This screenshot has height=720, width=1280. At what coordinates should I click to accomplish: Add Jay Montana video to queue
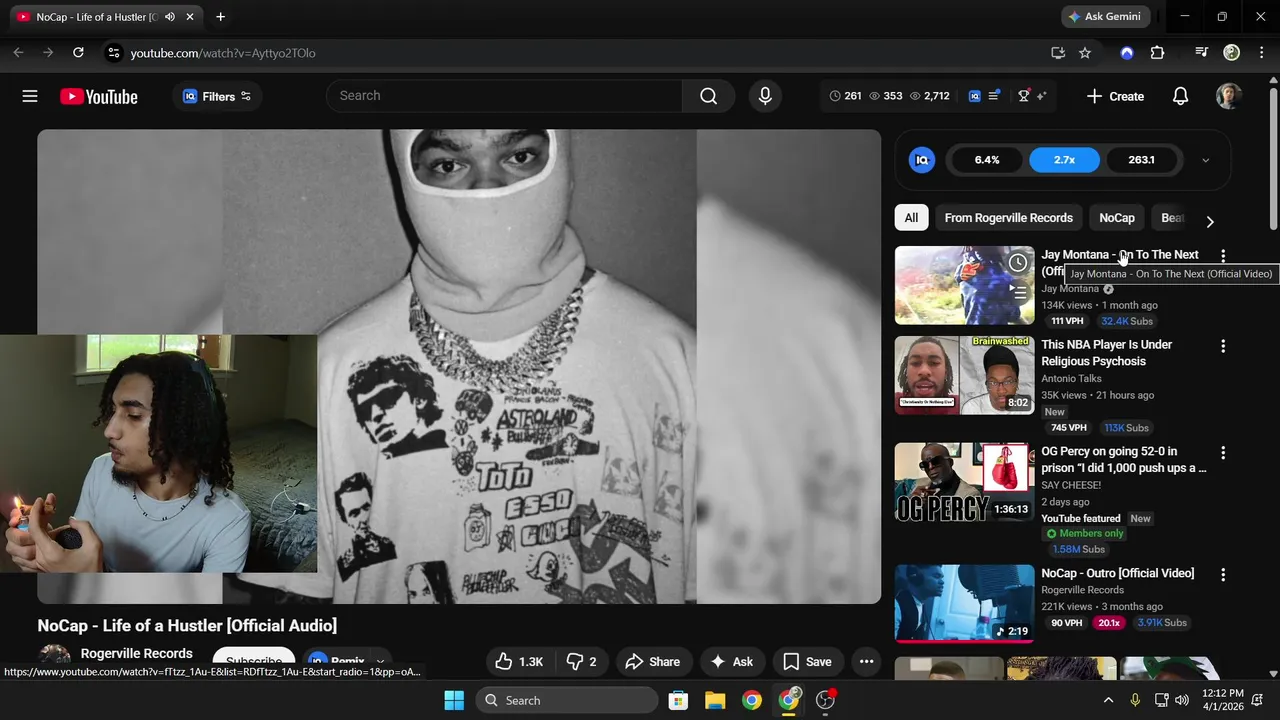[x=1017, y=292]
